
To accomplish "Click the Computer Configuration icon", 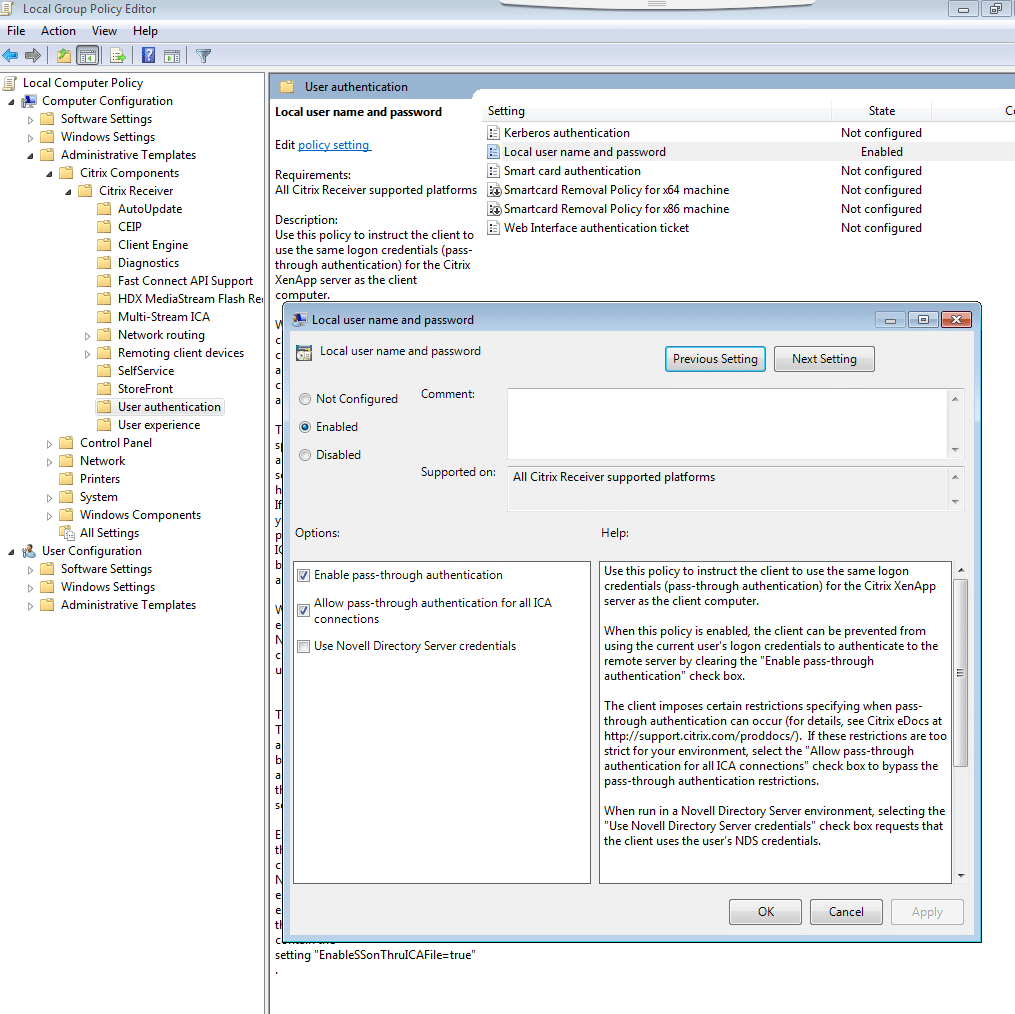I will click(28, 101).
